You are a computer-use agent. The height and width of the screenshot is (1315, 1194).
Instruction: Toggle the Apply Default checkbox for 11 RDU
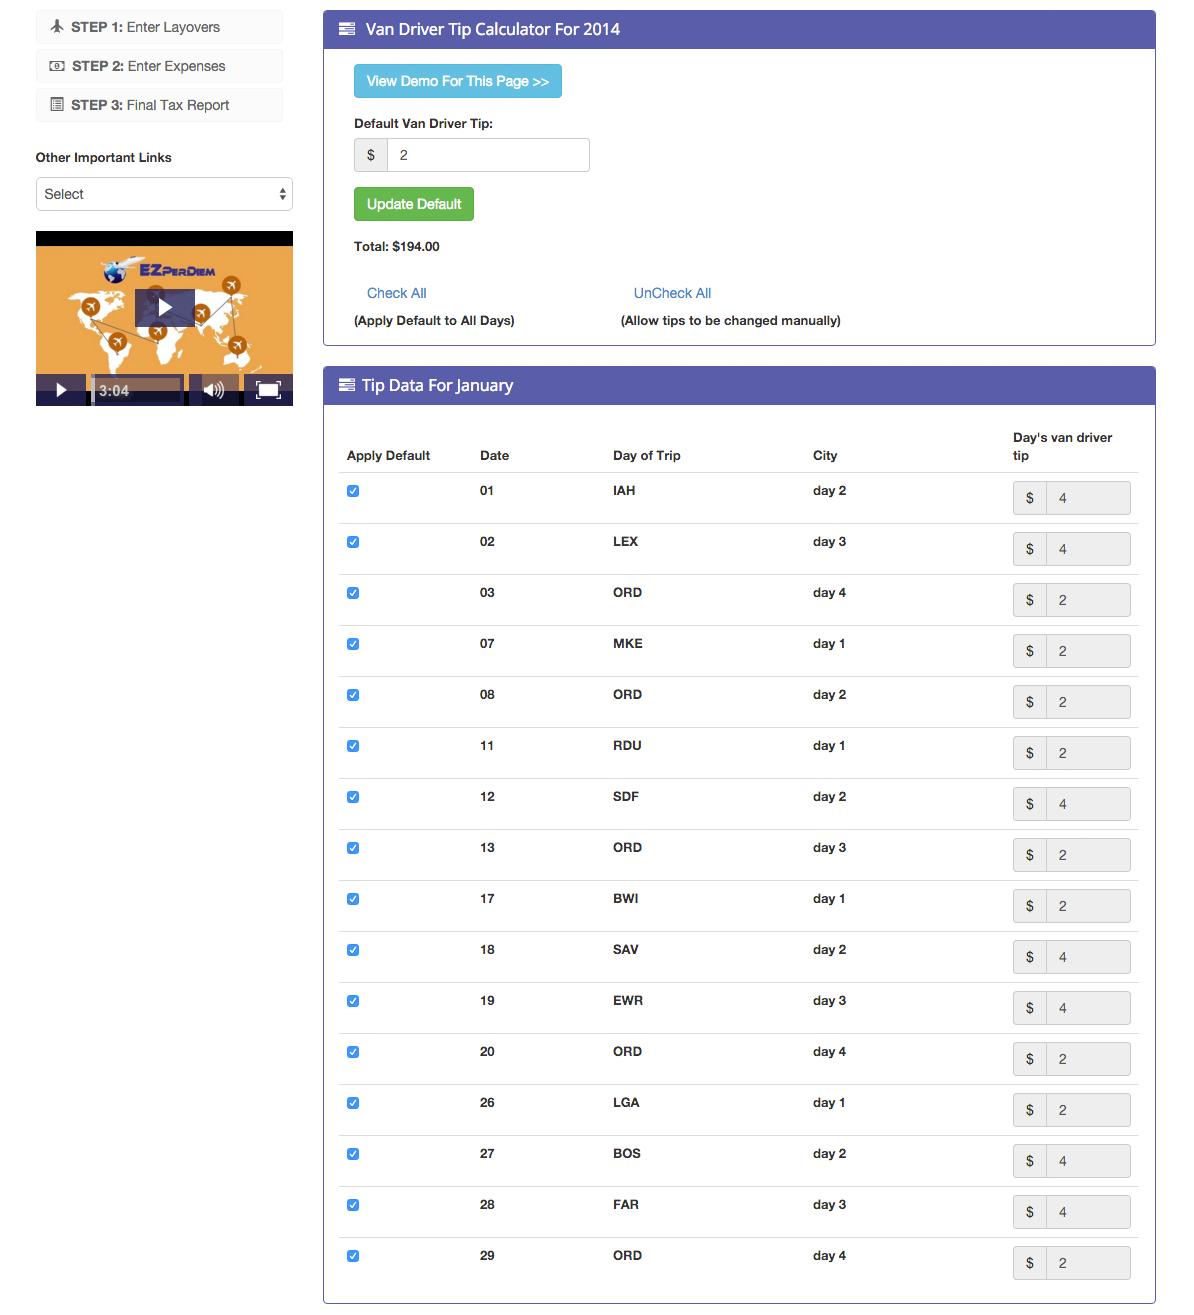pos(353,746)
